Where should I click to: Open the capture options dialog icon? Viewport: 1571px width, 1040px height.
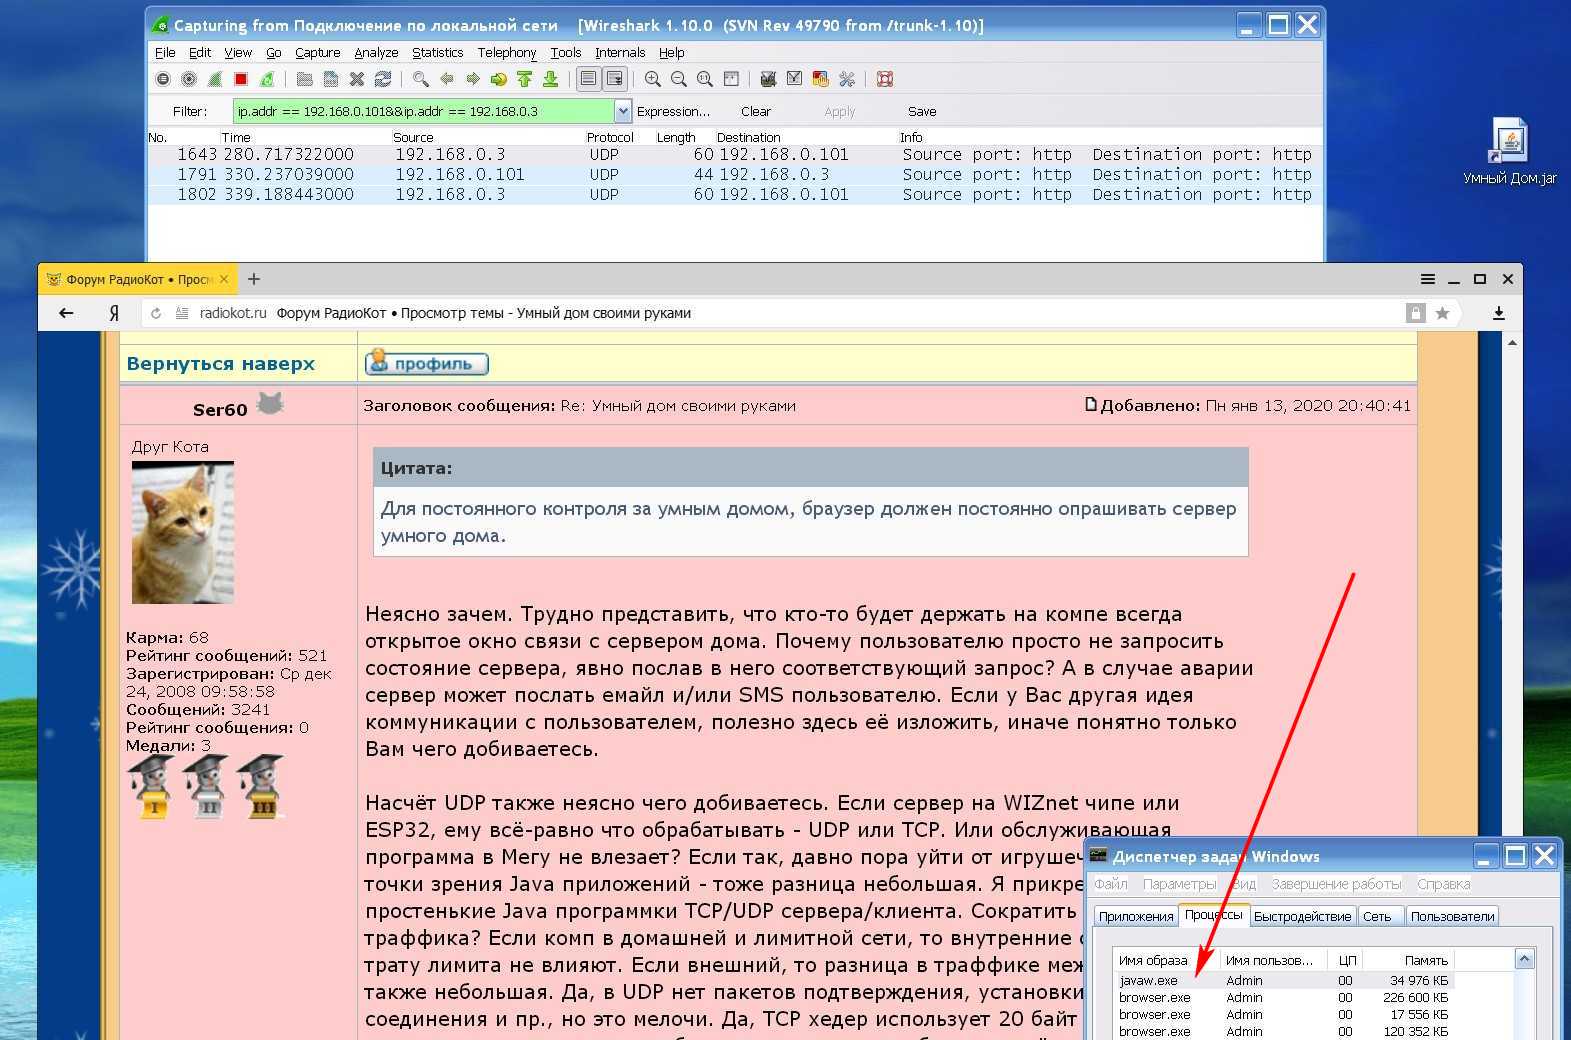click(189, 79)
